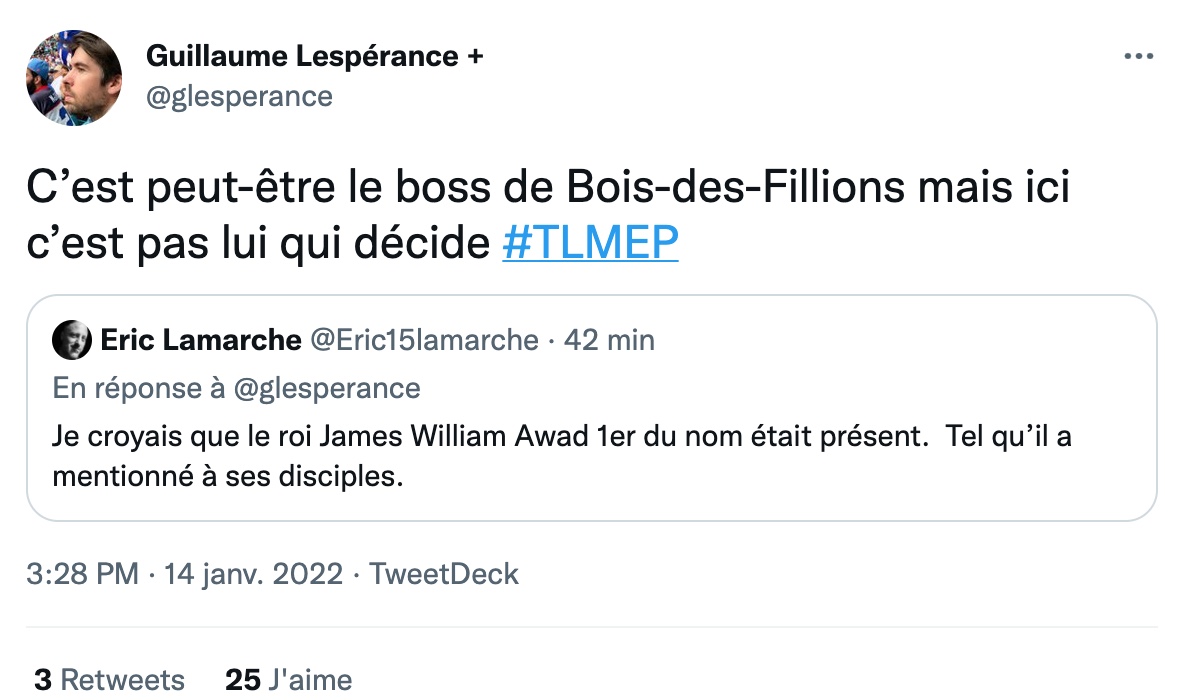Click 'mentionné à ses disciples' in quoted tweet
Screen dimensions: 1178x700
227,477
